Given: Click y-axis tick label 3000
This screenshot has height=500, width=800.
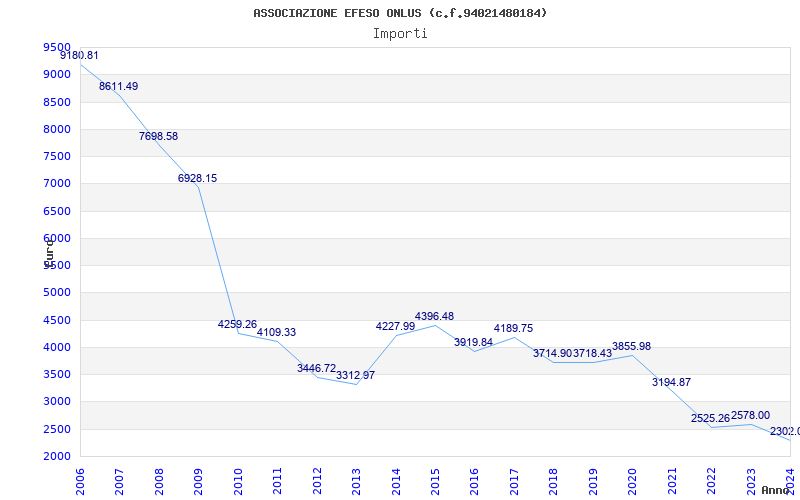Looking at the screenshot, I should click(57, 402).
